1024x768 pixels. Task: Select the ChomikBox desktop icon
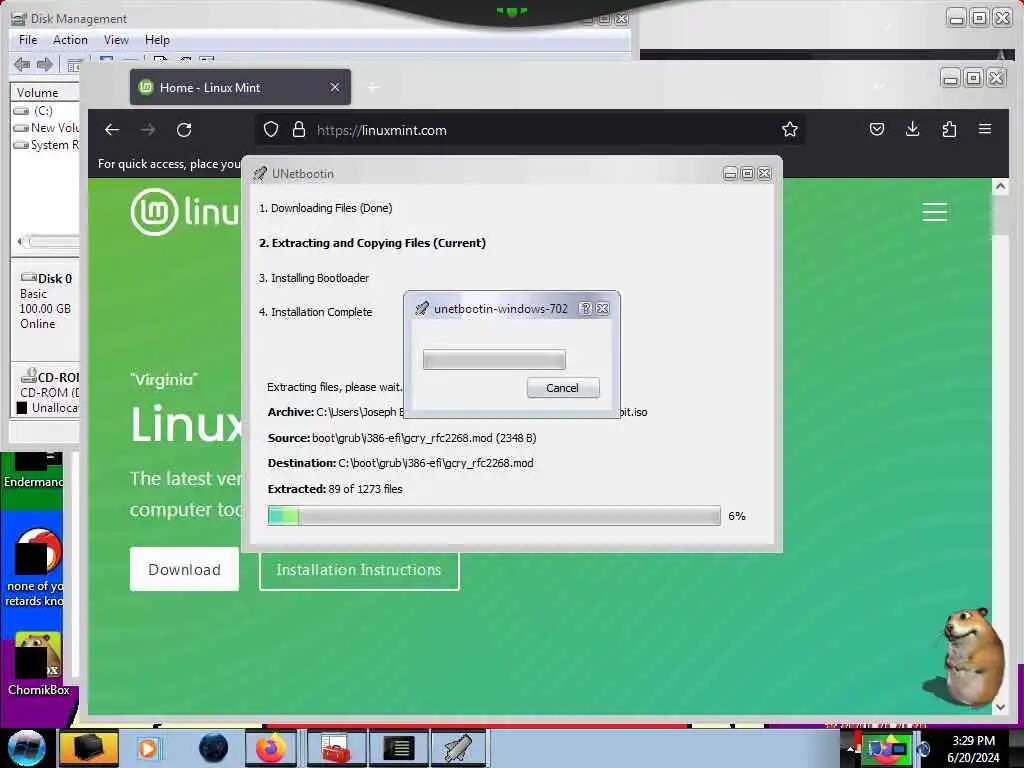pyautogui.click(x=37, y=663)
